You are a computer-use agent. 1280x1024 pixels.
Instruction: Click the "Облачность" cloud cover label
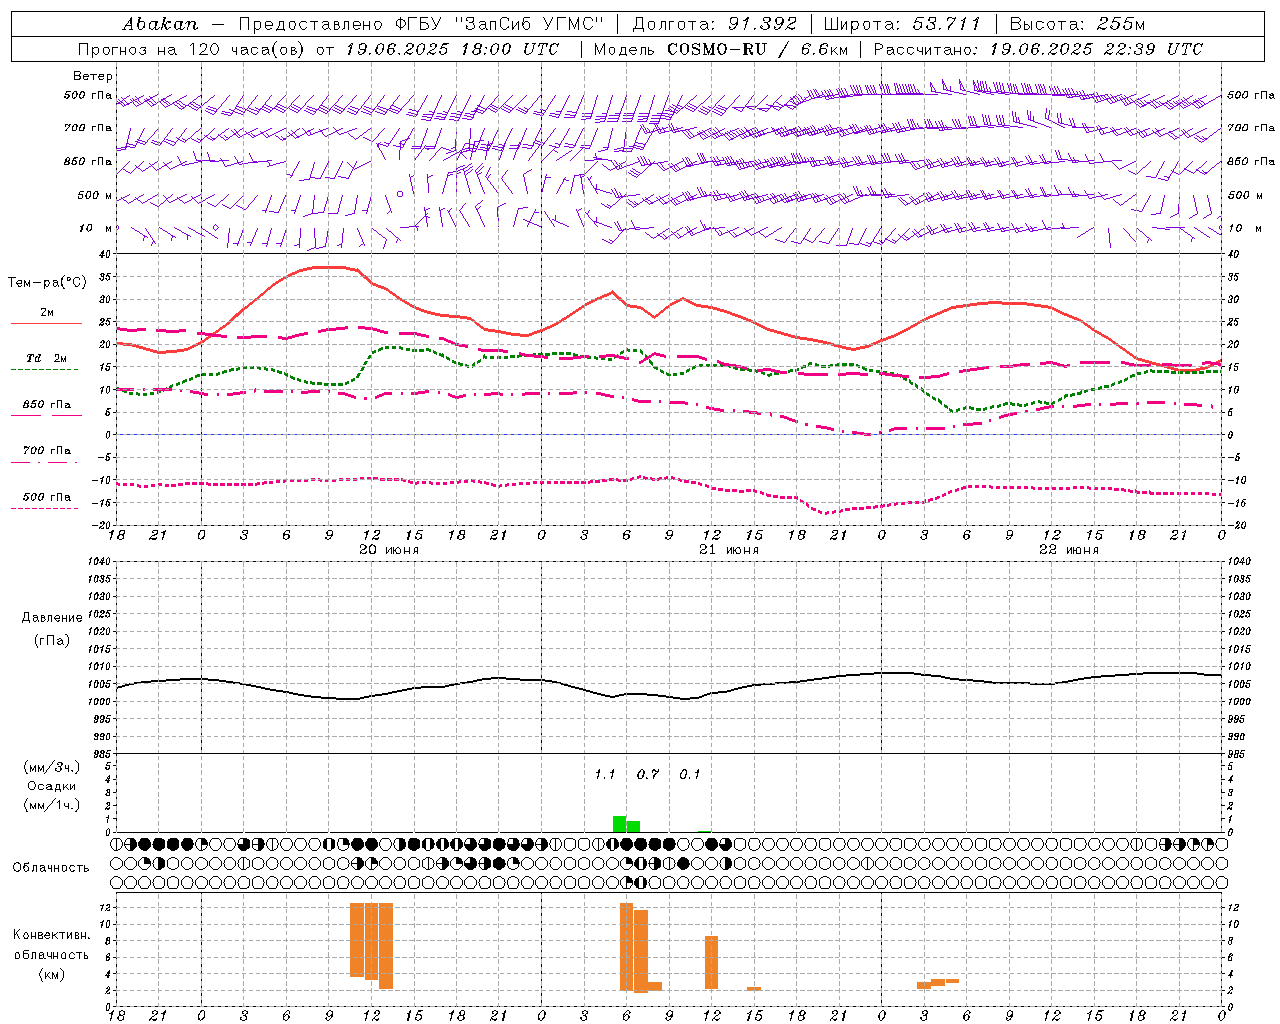(x=51, y=868)
